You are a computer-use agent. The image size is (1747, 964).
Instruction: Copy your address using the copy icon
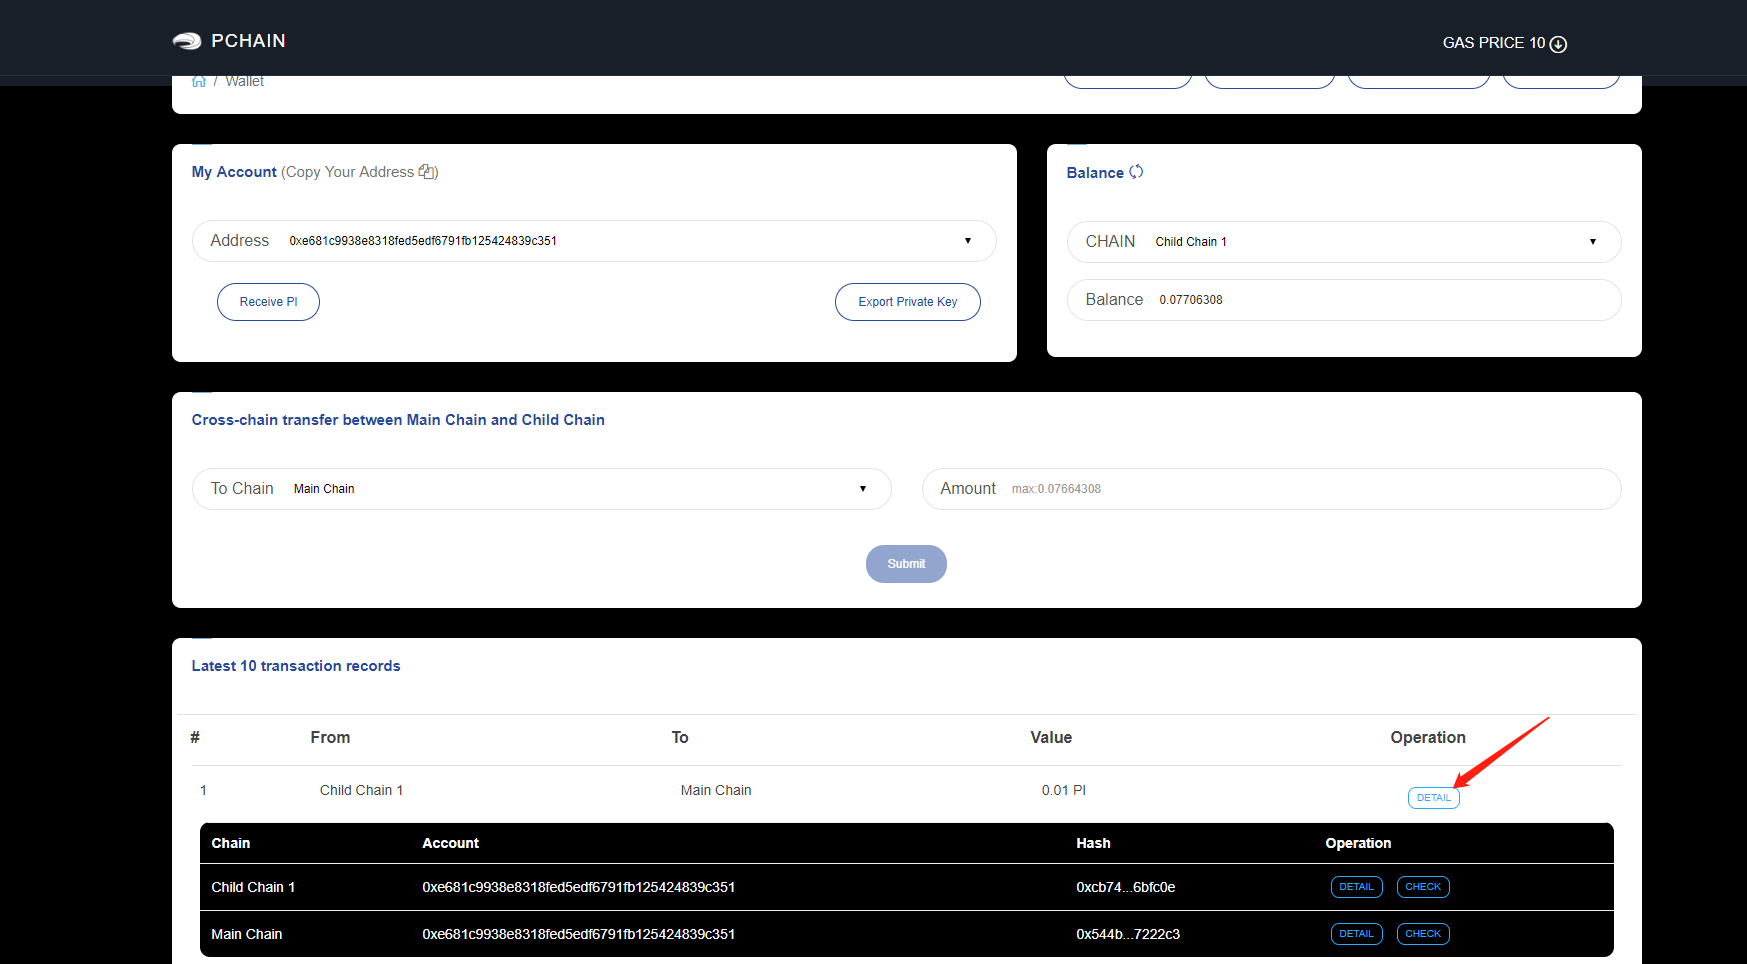pos(427,172)
